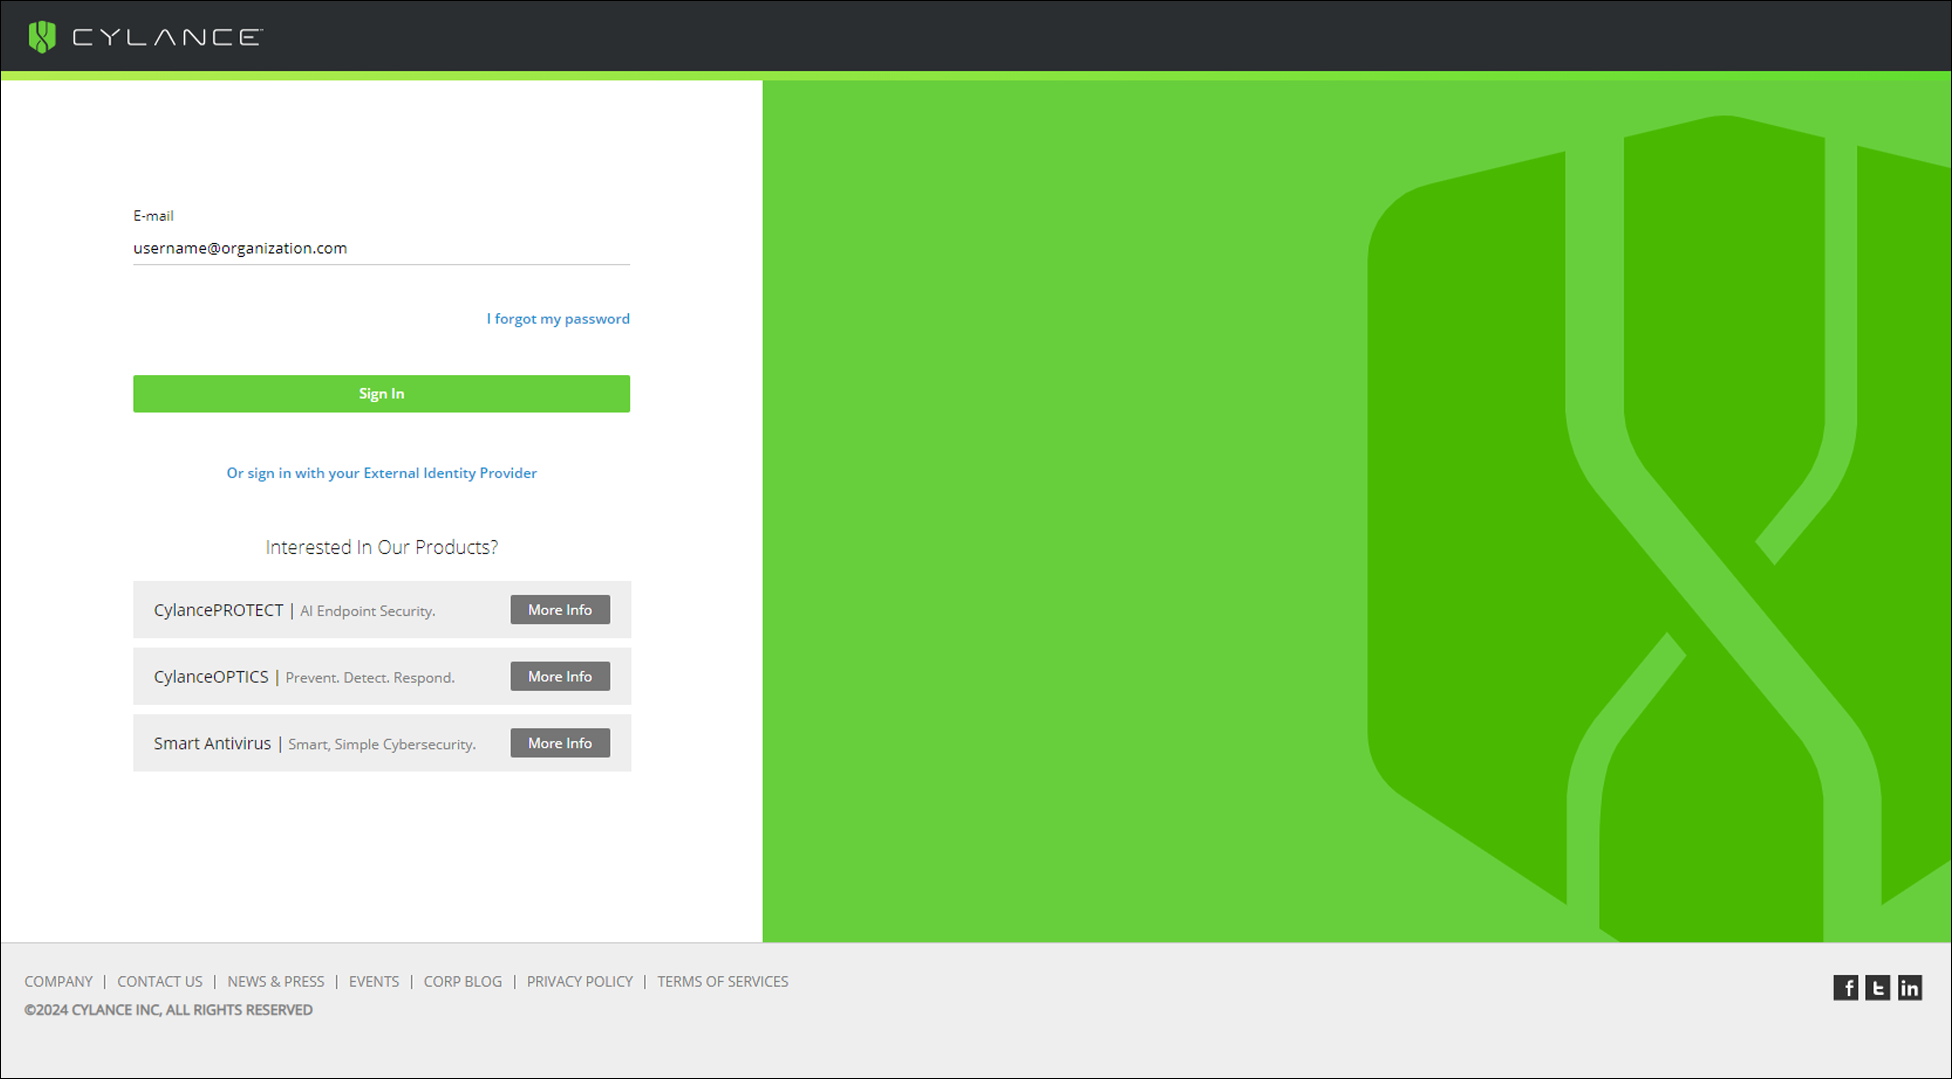This screenshot has height=1079, width=1952.
Task: Click the 'E-mail' field label
Action: click(153, 216)
